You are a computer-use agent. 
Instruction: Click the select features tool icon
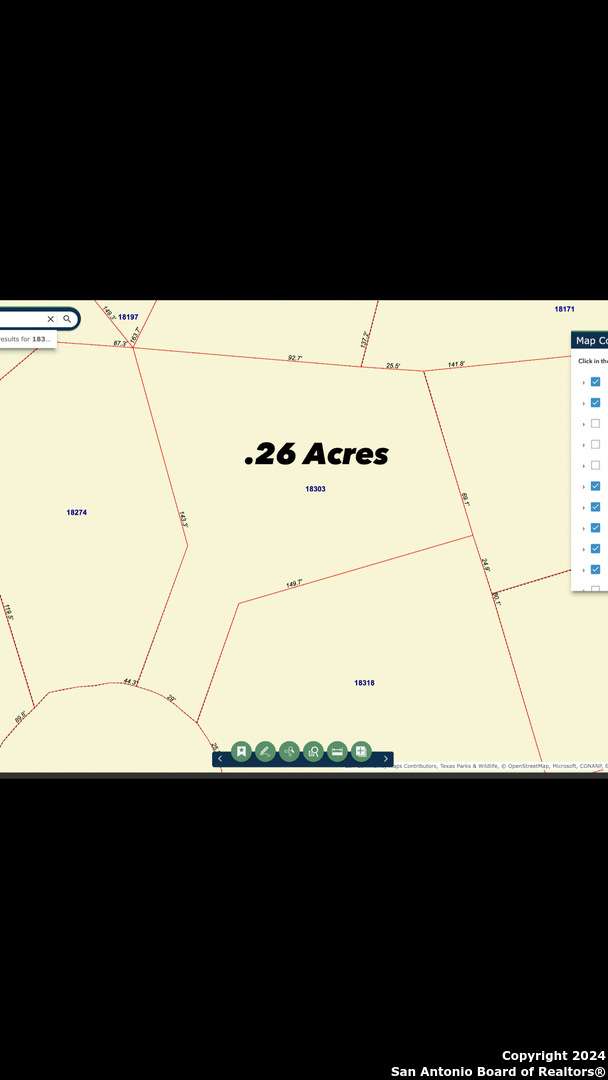289,752
